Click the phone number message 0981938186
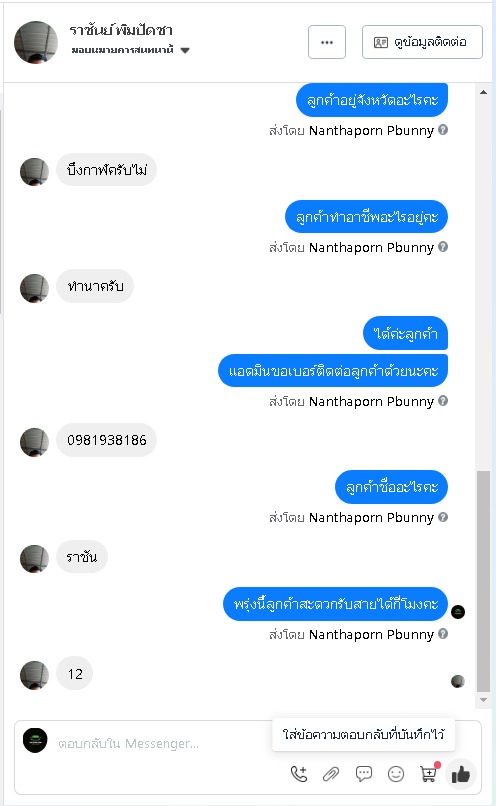 point(106,440)
